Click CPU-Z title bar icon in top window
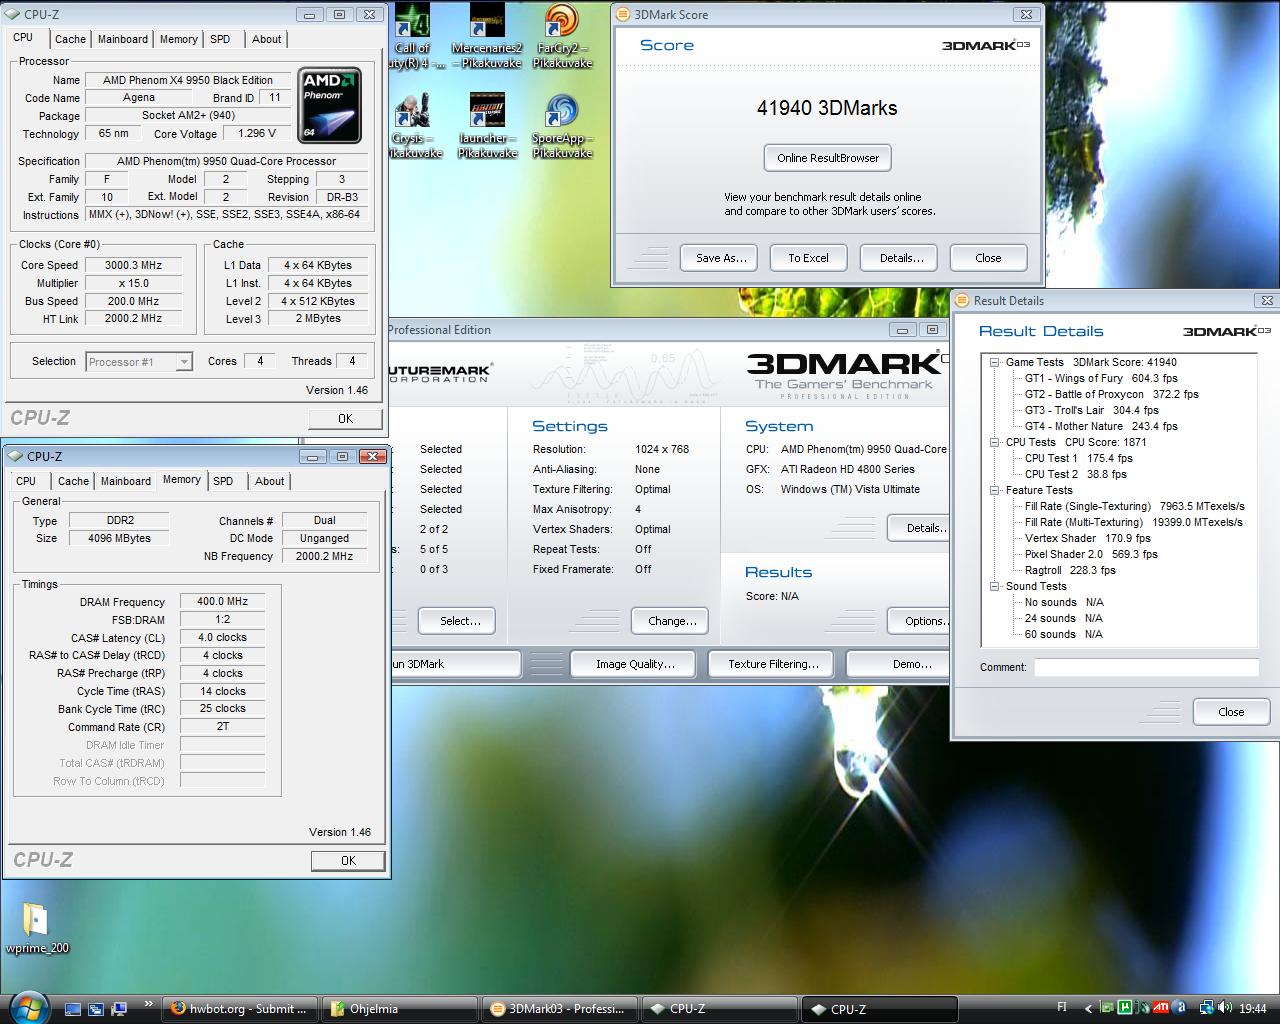 coord(13,14)
